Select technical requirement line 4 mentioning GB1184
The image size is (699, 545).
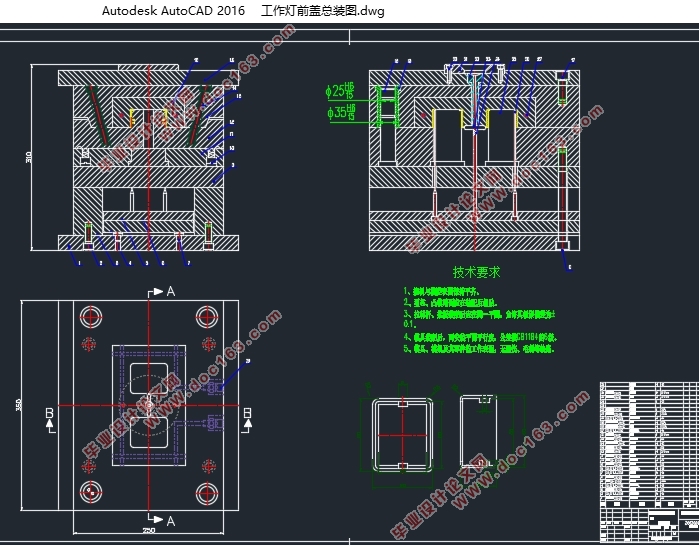click(480, 337)
